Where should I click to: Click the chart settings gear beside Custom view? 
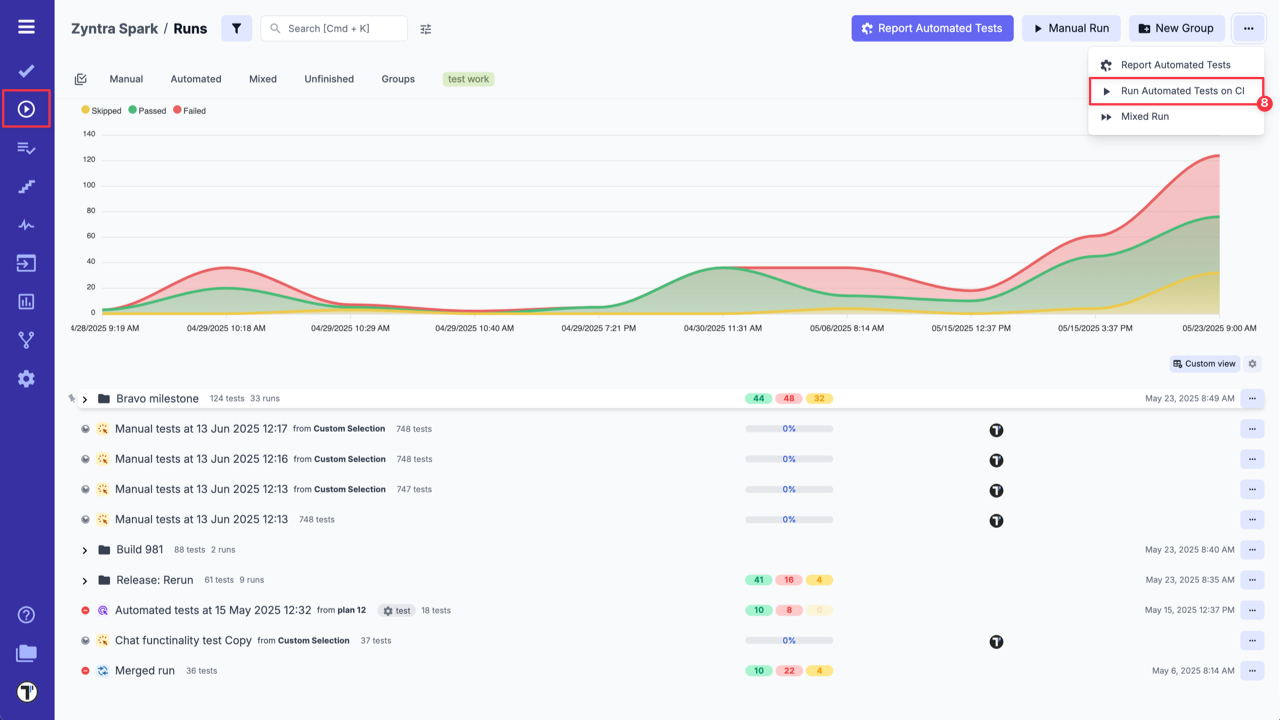pyautogui.click(x=1252, y=364)
